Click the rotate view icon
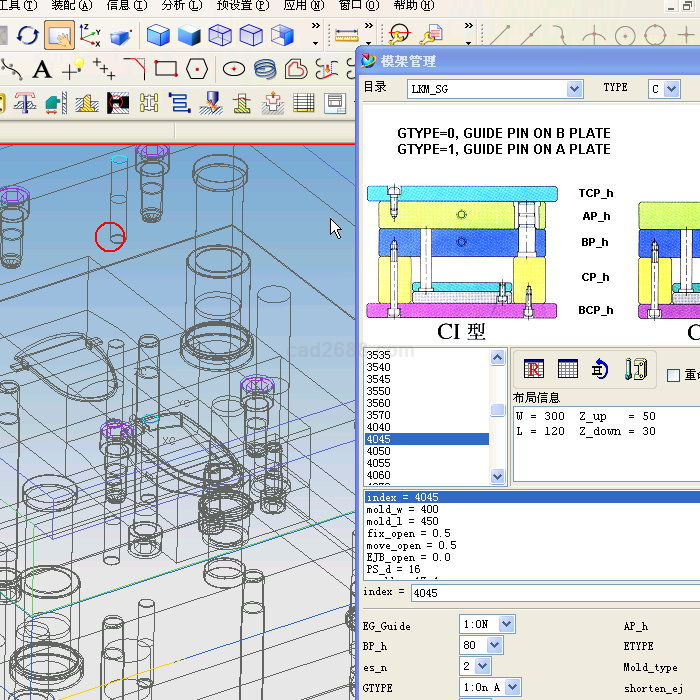700x700 pixels. click(x=27, y=37)
